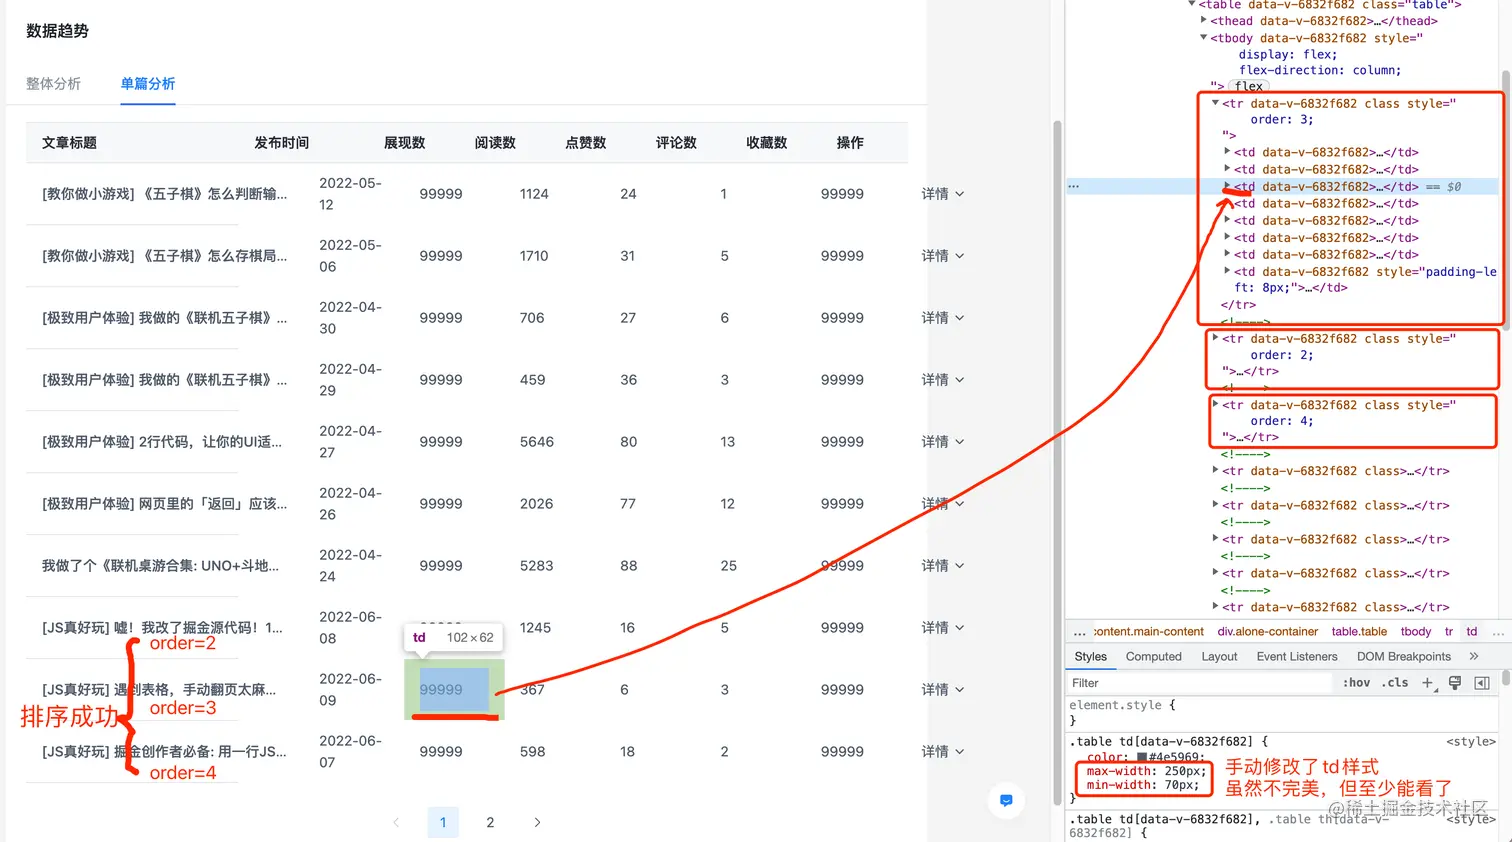
Task: Toggle the .cls class editor
Action: [x=1394, y=683]
